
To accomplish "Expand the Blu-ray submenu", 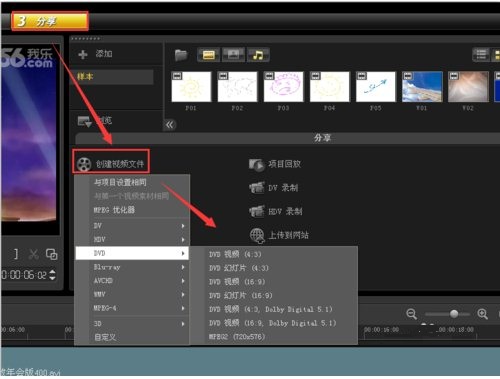I will pyautogui.click(x=132, y=267).
